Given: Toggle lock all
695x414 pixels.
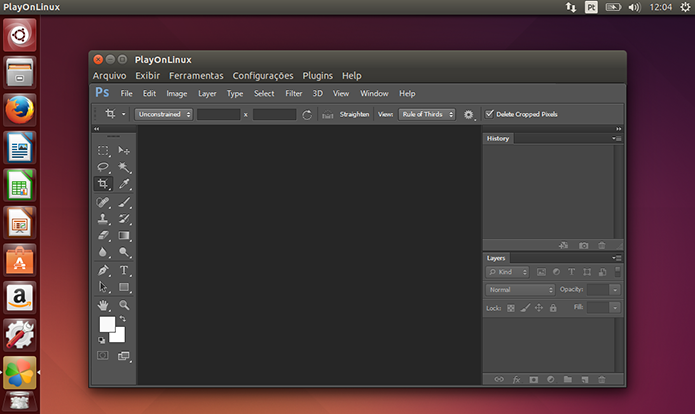Looking at the screenshot, I should point(553,308).
